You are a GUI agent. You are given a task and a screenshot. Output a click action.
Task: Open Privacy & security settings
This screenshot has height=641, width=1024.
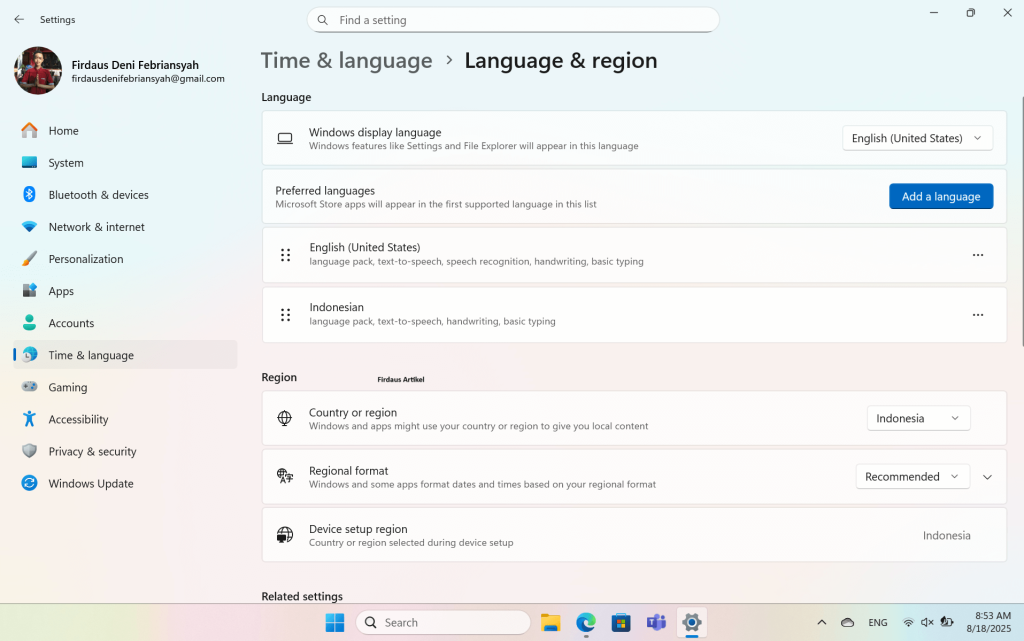coord(92,451)
